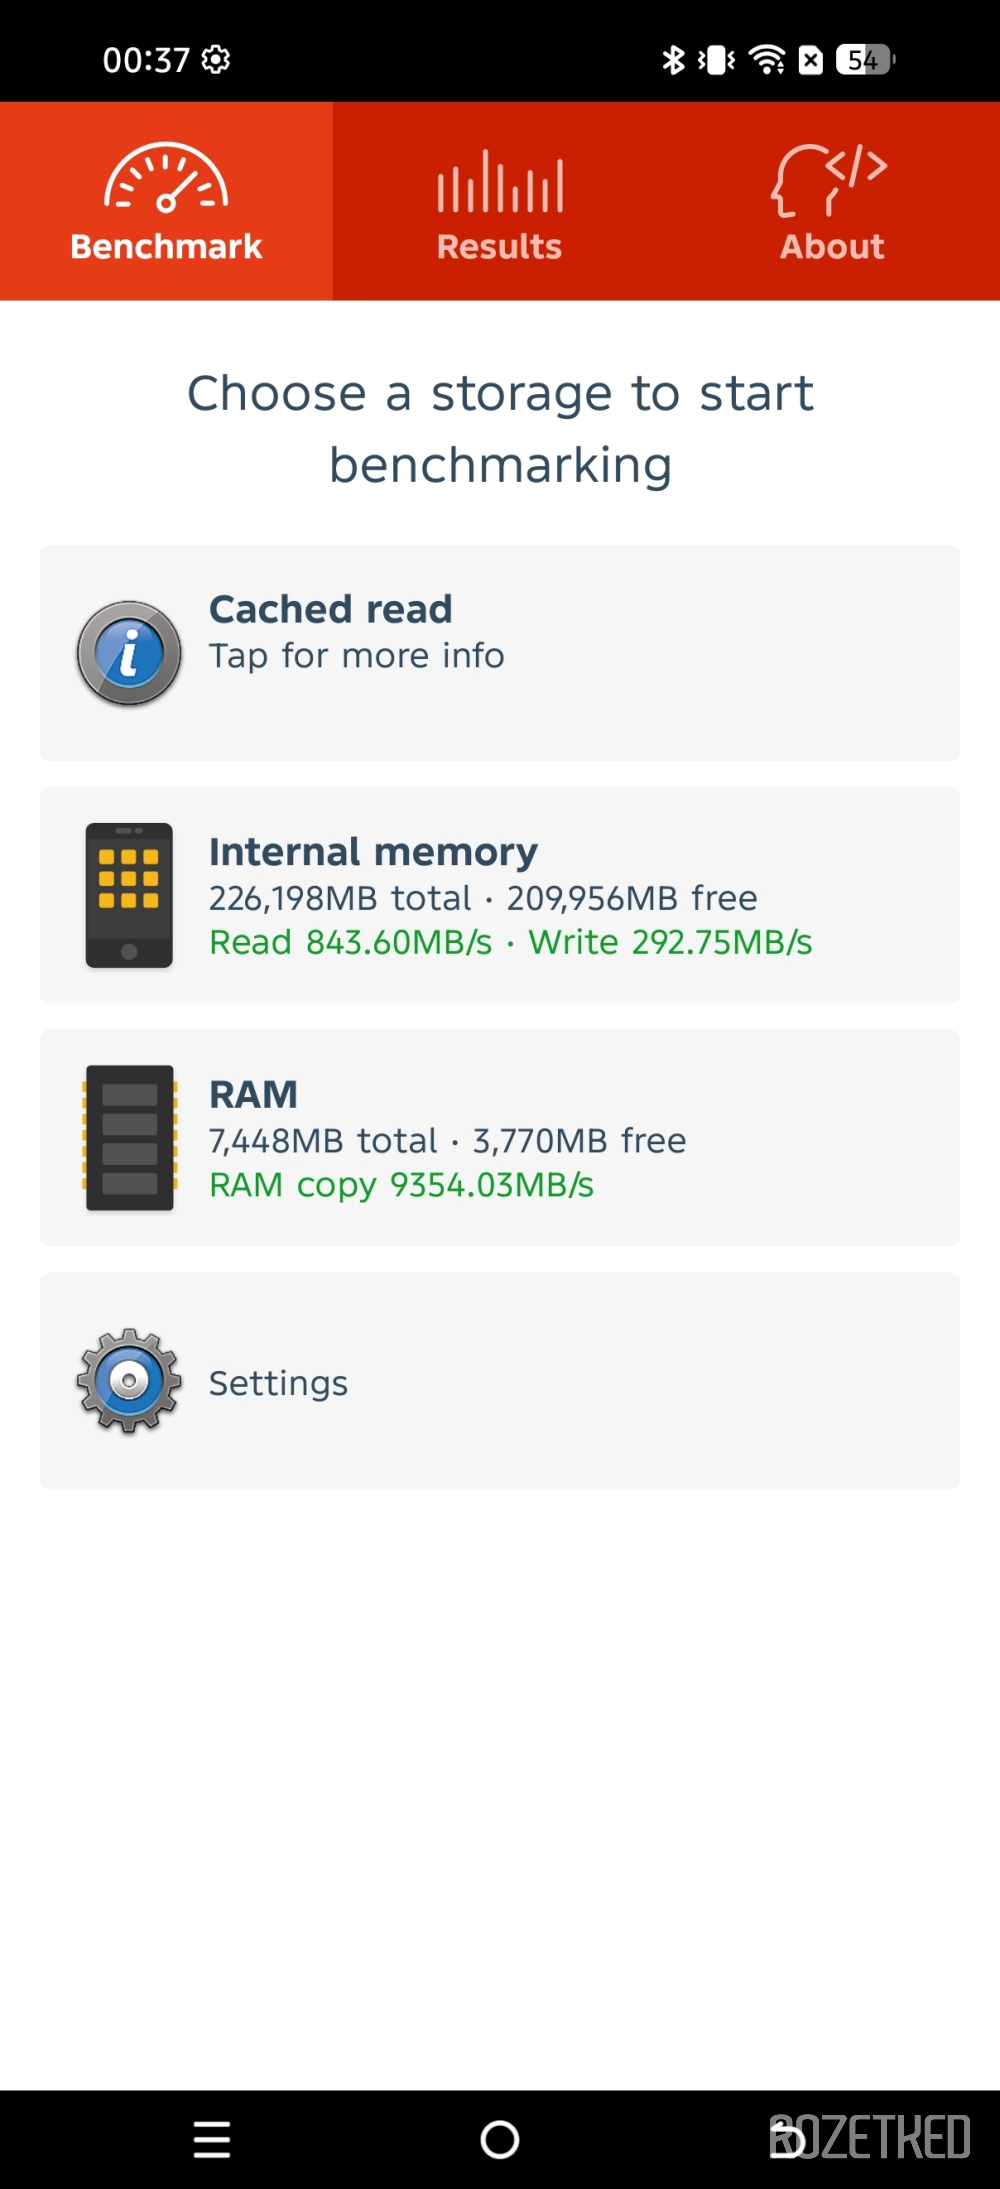Tap the RAM chip icon
This screenshot has height=2189, width=1000.
pyautogui.click(x=129, y=1138)
